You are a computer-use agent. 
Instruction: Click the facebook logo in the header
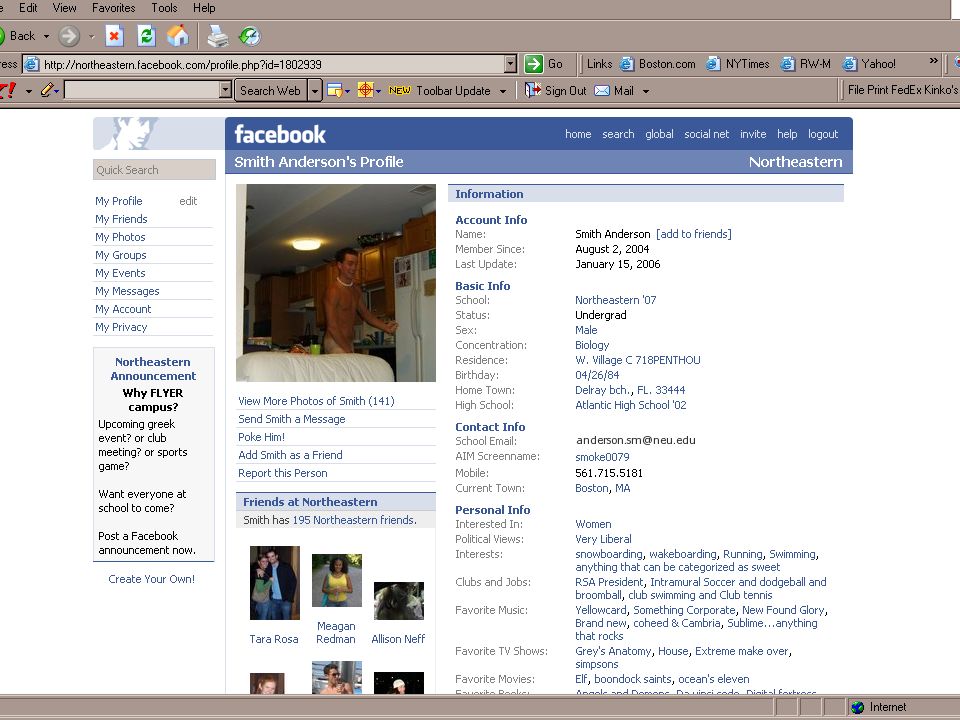click(280, 134)
